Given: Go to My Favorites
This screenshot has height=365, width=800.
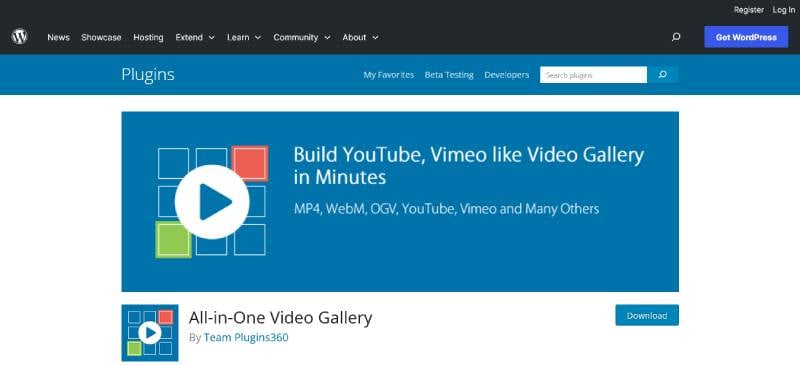Looking at the screenshot, I should [x=389, y=75].
